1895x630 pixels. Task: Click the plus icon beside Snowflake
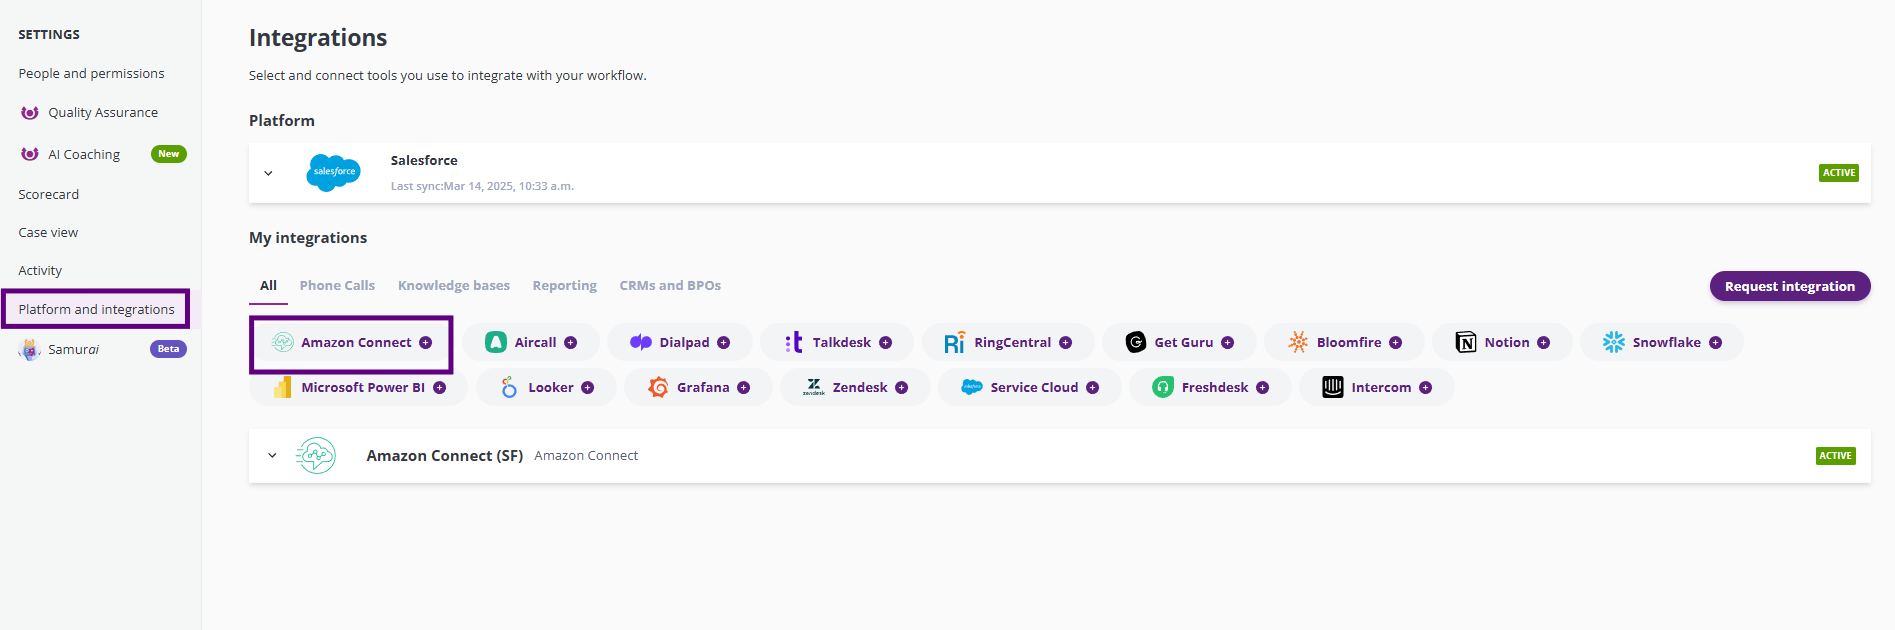click(x=1715, y=343)
